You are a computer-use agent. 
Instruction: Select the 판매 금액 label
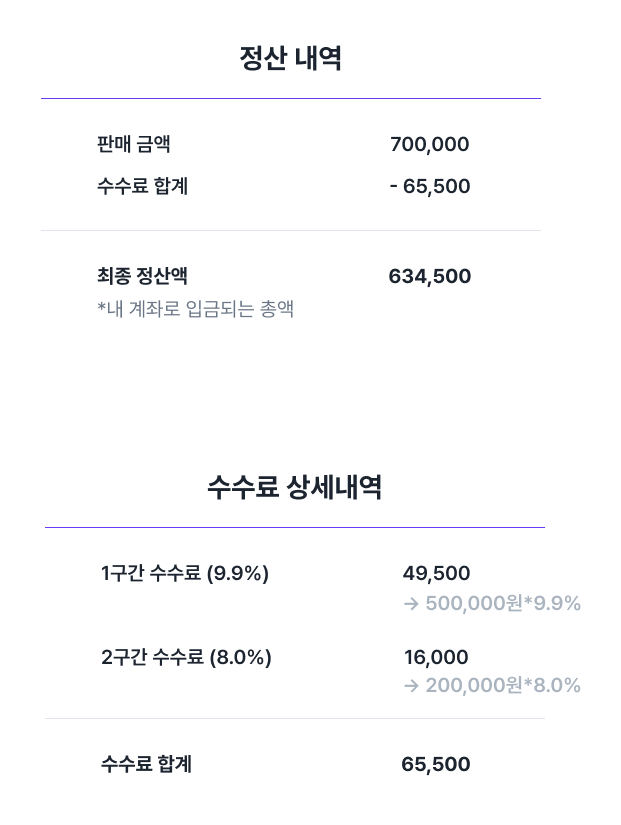point(134,144)
